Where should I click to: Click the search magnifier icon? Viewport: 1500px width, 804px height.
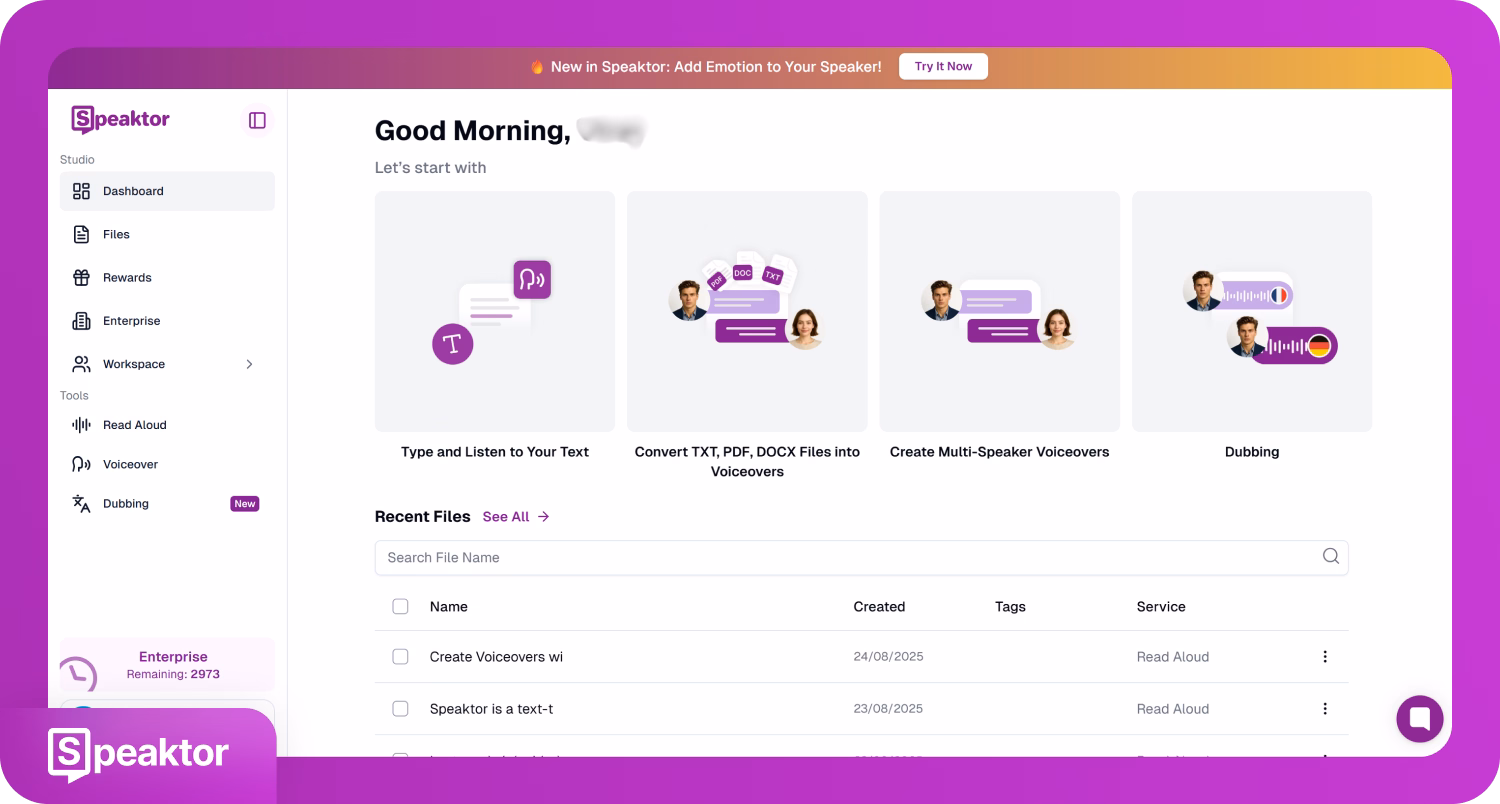(x=1330, y=557)
